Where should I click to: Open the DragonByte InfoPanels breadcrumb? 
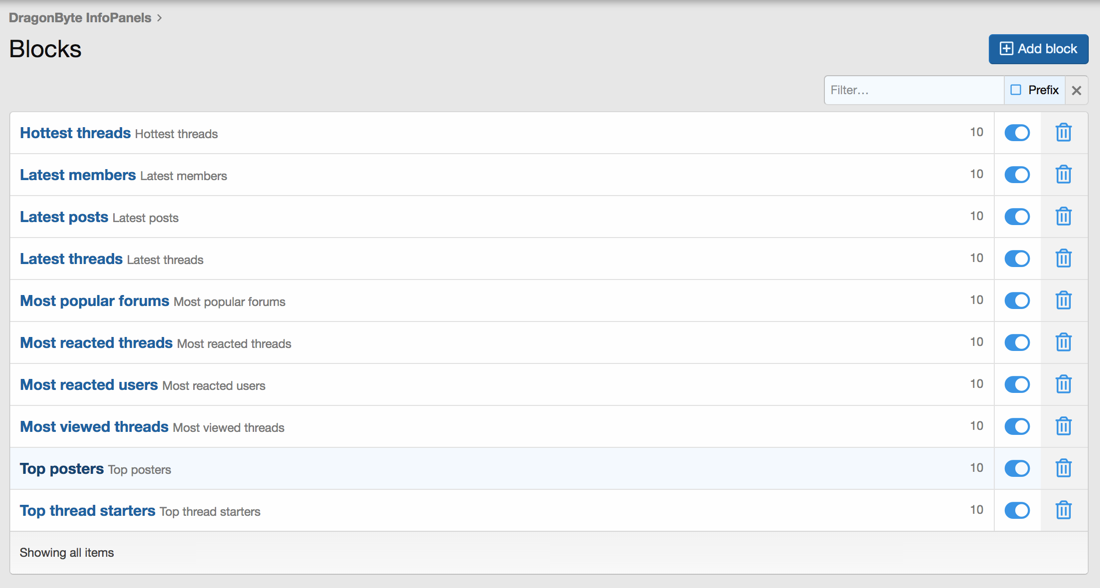(80, 18)
